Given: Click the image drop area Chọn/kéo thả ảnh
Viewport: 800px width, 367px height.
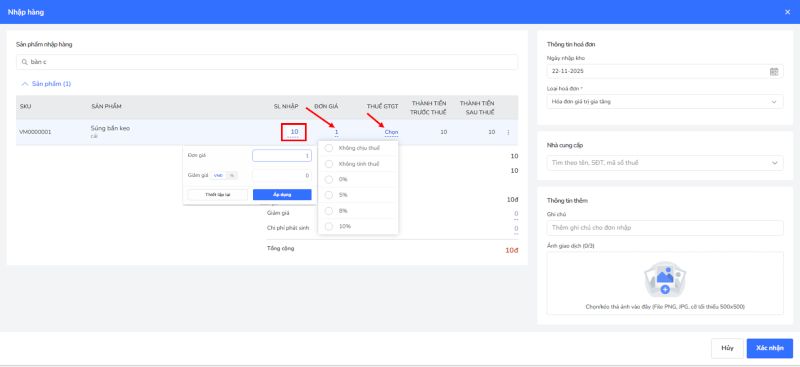Looking at the screenshot, I should [665, 283].
